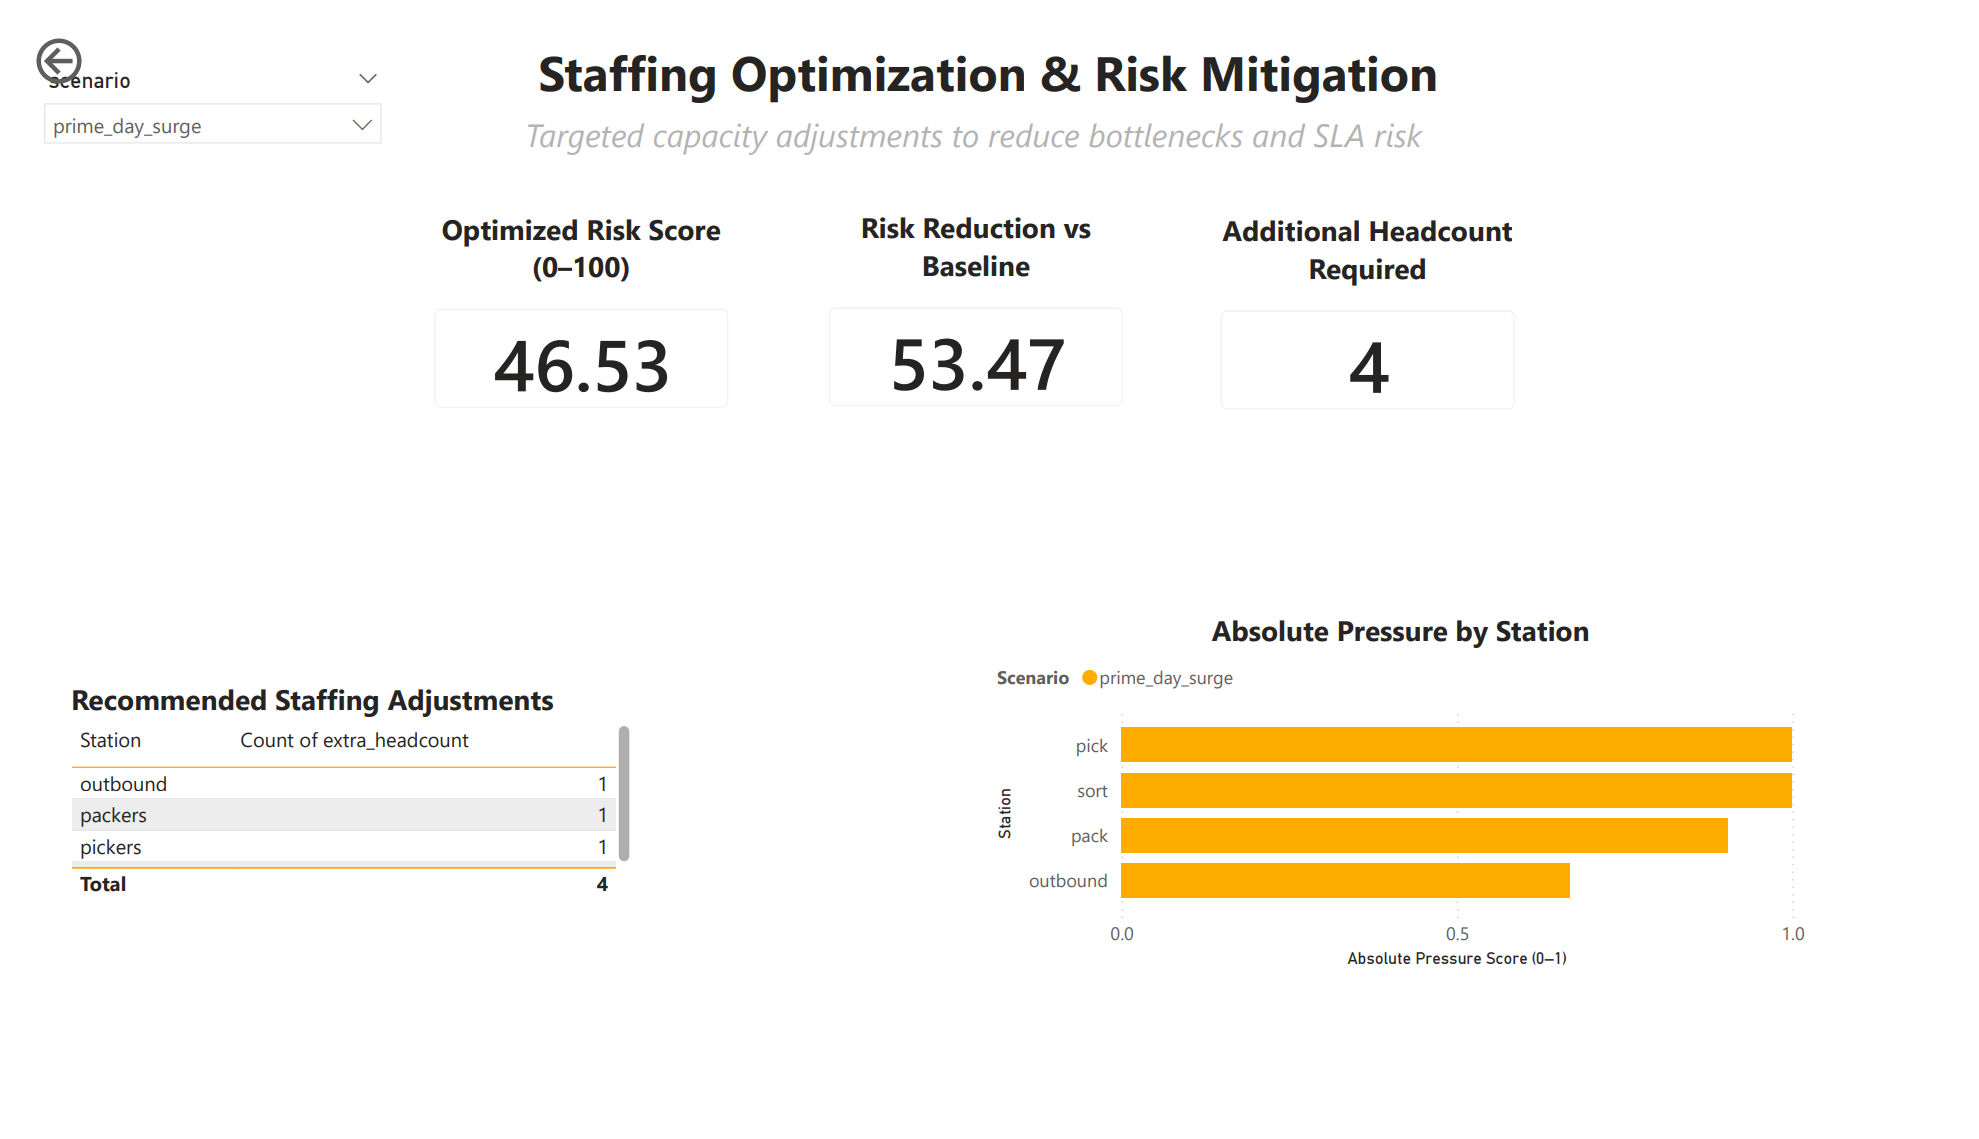Click the staffing table vertical scrollbar
The image size is (1979, 1139).
[624, 793]
